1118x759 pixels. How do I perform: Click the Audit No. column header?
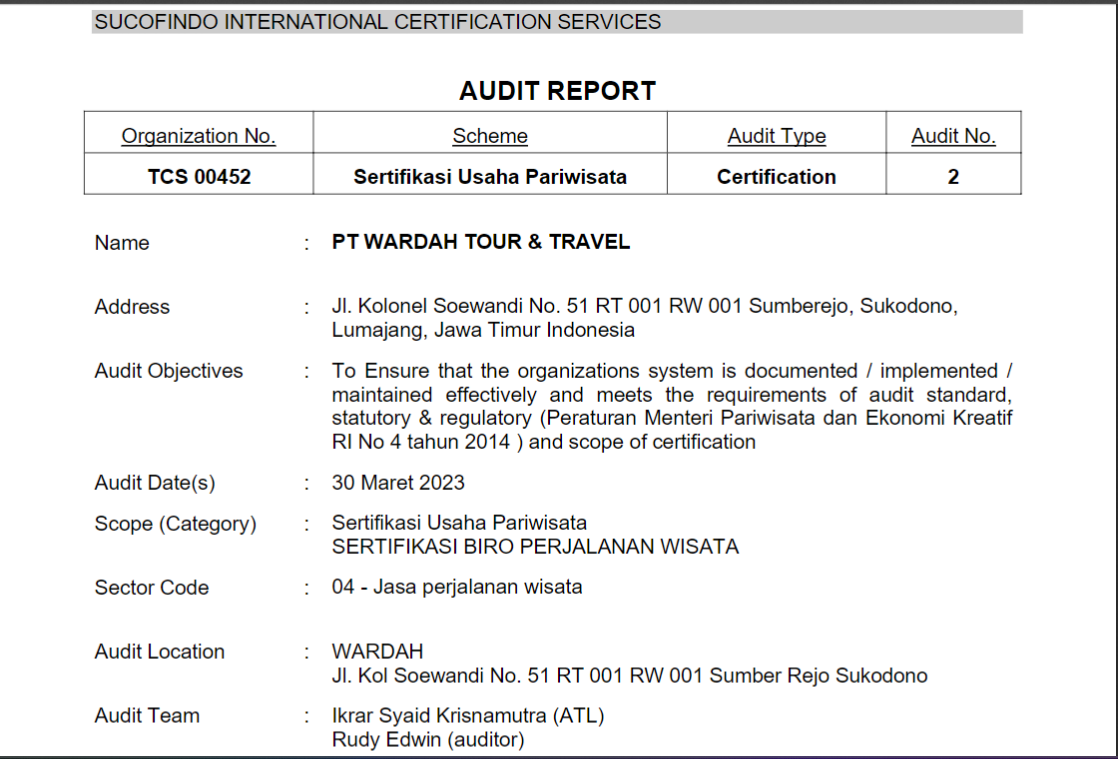tap(953, 136)
